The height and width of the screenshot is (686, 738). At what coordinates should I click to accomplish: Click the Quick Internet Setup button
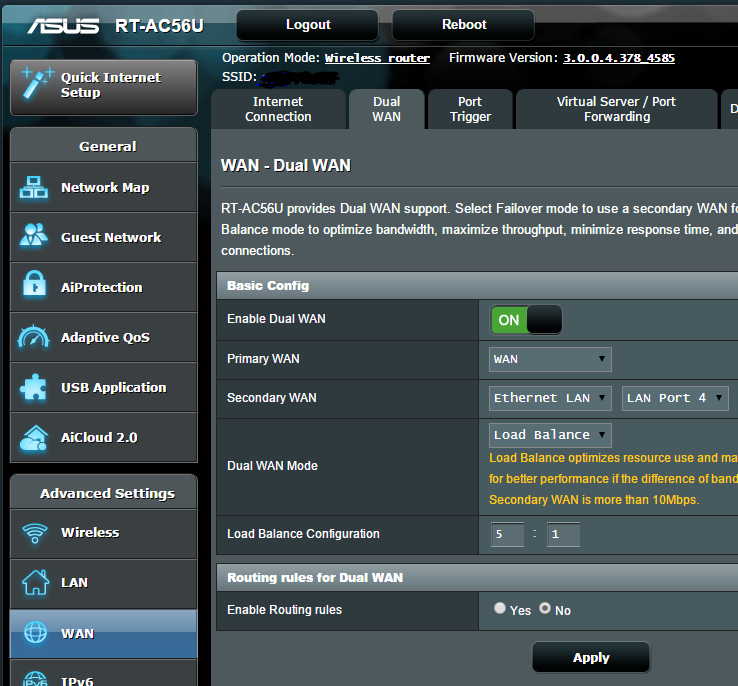(x=104, y=87)
